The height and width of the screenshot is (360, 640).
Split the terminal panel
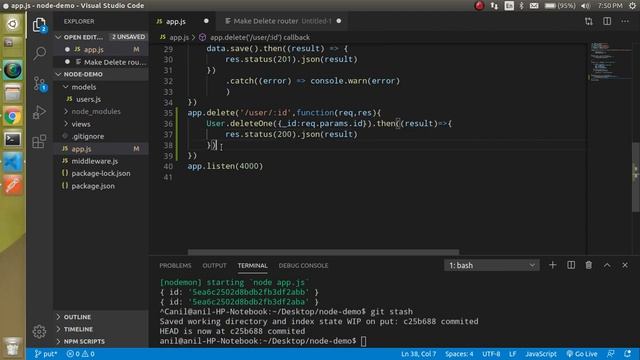tap(571, 265)
